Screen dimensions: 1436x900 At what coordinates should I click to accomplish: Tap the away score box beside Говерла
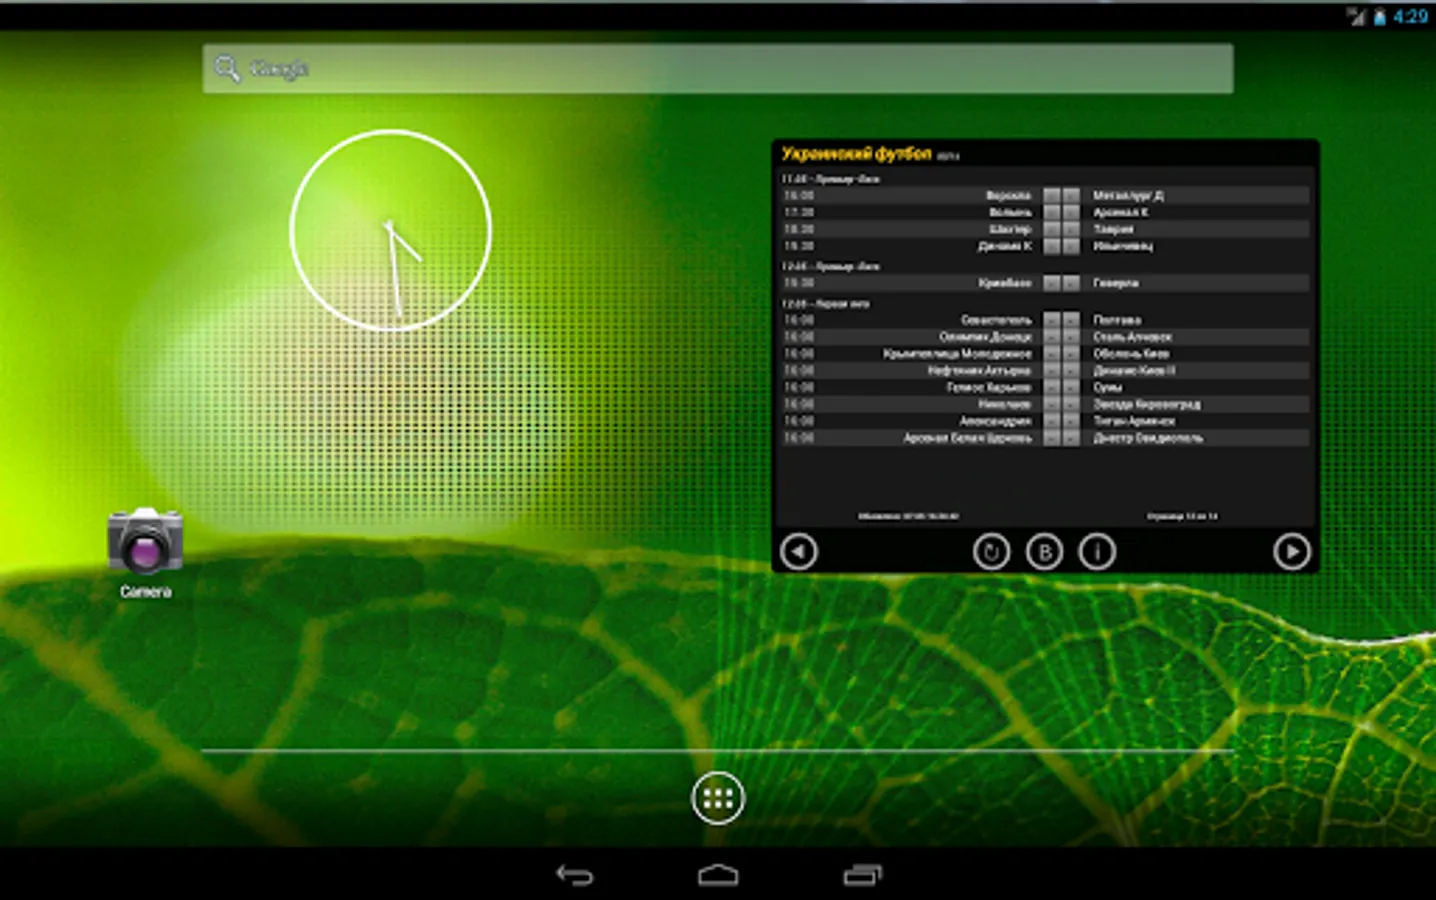(x=1071, y=283)
